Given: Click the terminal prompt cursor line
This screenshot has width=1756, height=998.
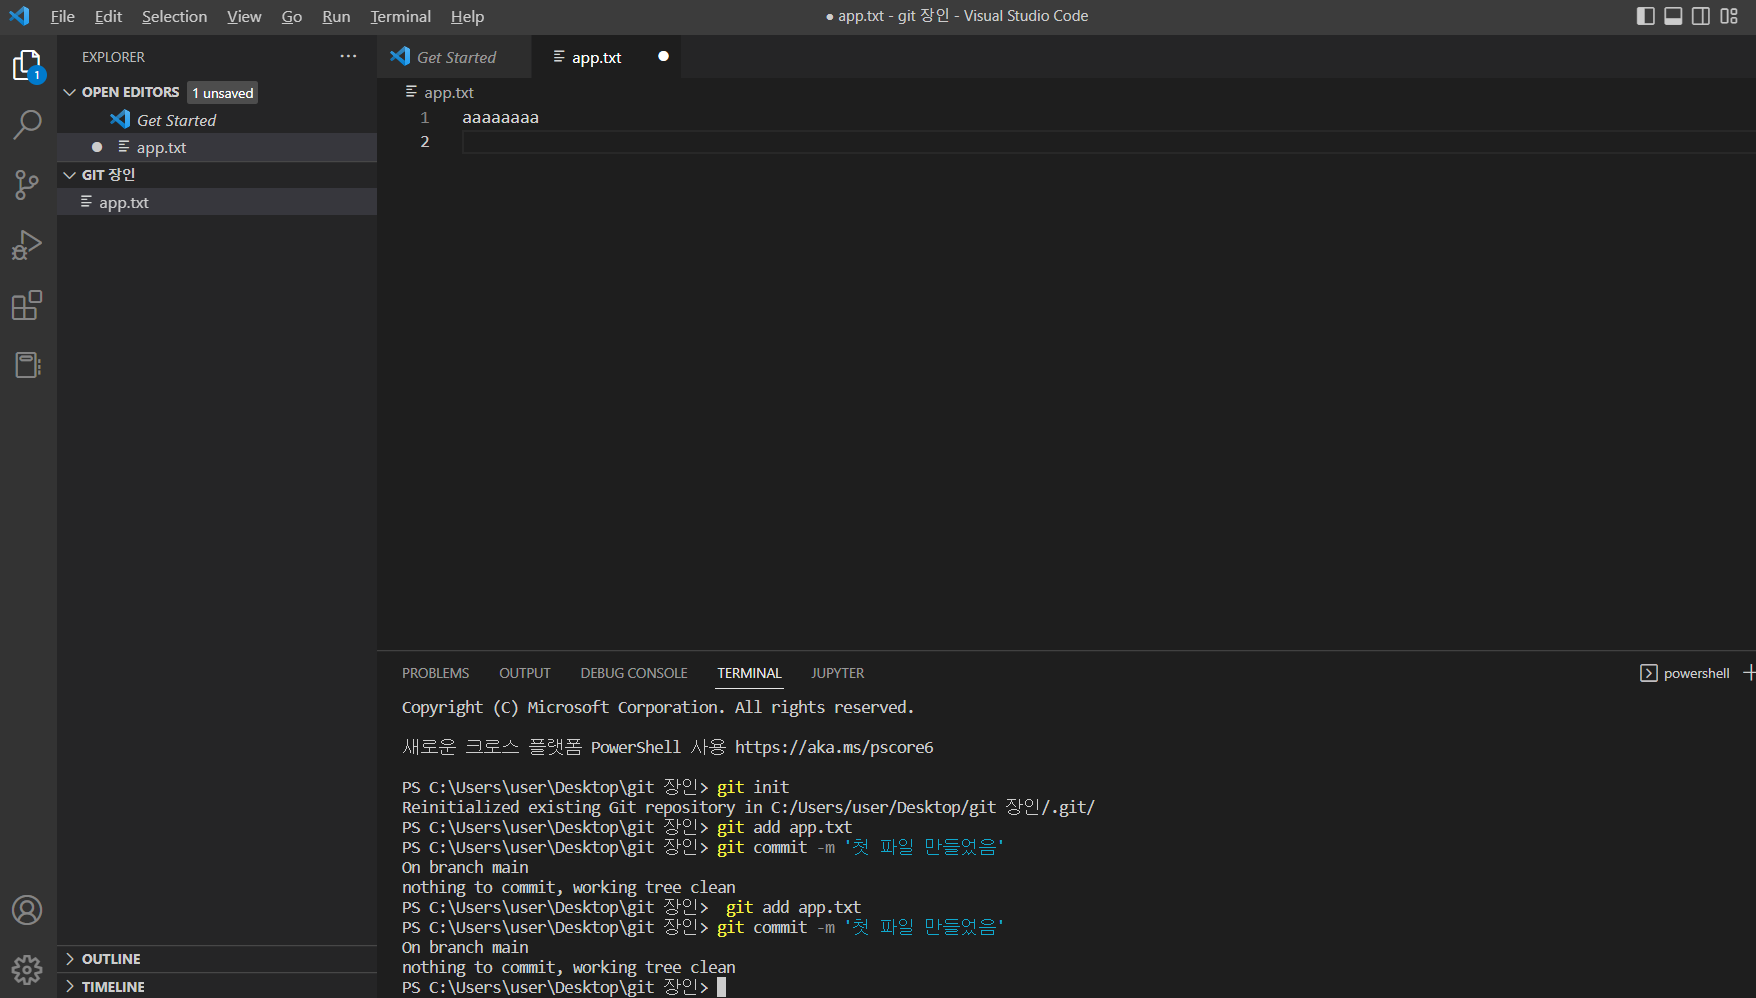Looking at the screenshot, I should [564, 987].
